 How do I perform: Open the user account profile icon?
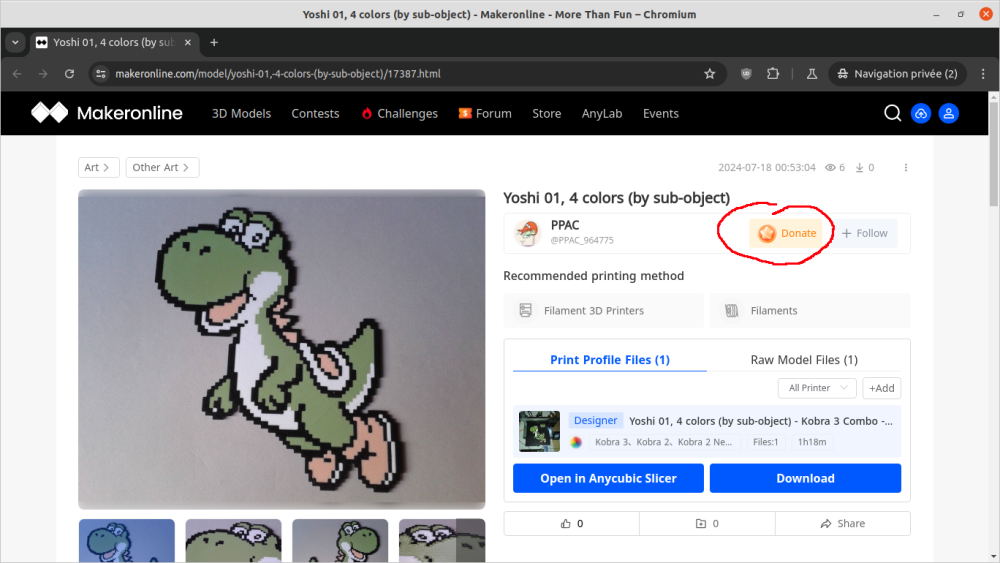coord(948,113)
